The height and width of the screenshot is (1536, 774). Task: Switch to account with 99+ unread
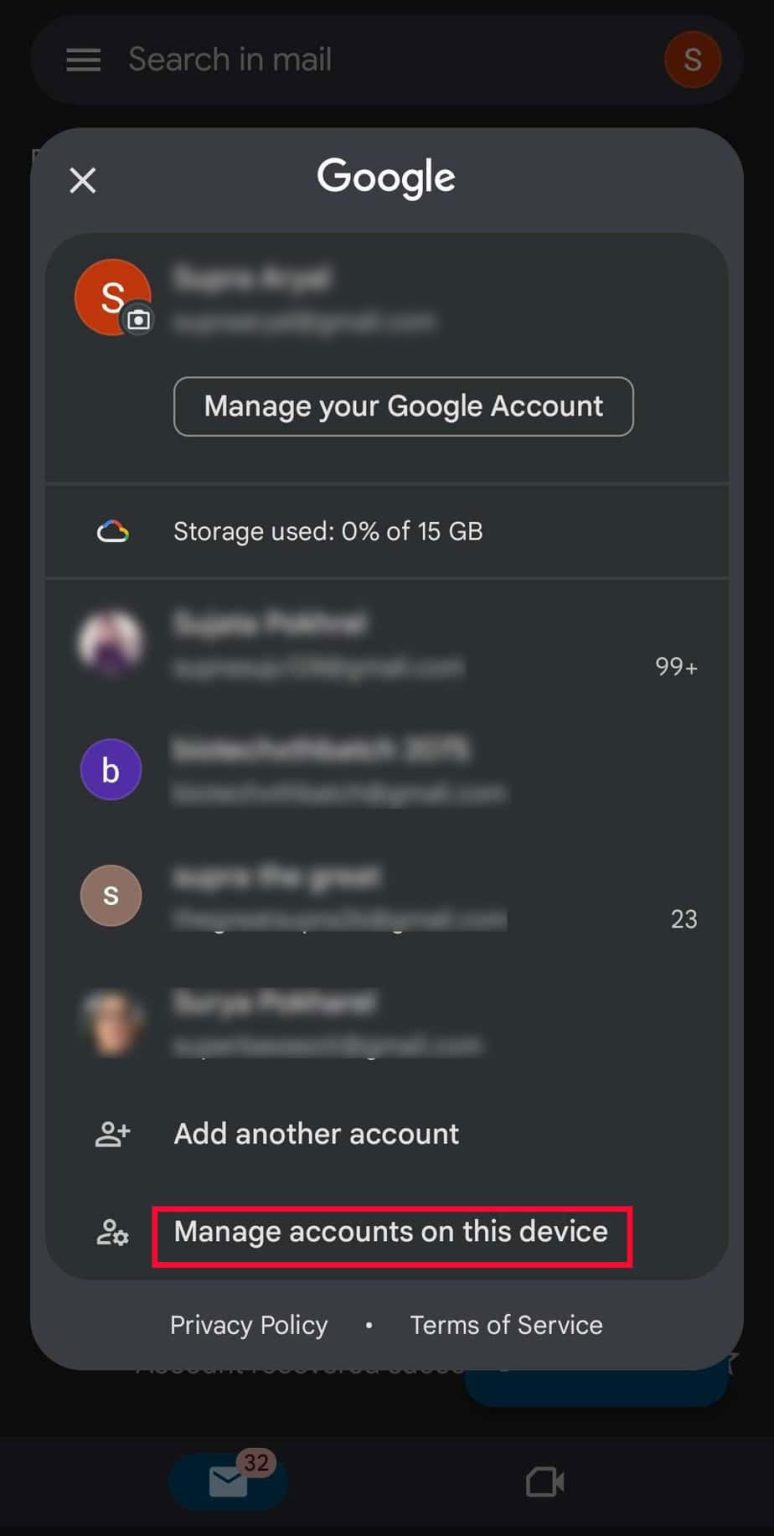[387, 643]
